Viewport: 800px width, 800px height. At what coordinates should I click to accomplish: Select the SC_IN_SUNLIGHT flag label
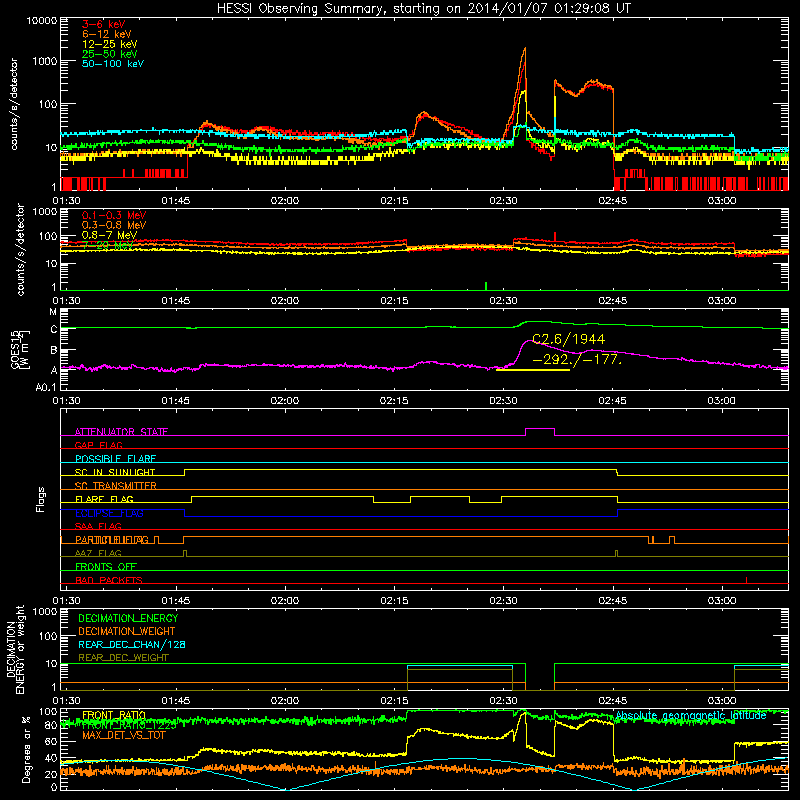pos(115,472)
